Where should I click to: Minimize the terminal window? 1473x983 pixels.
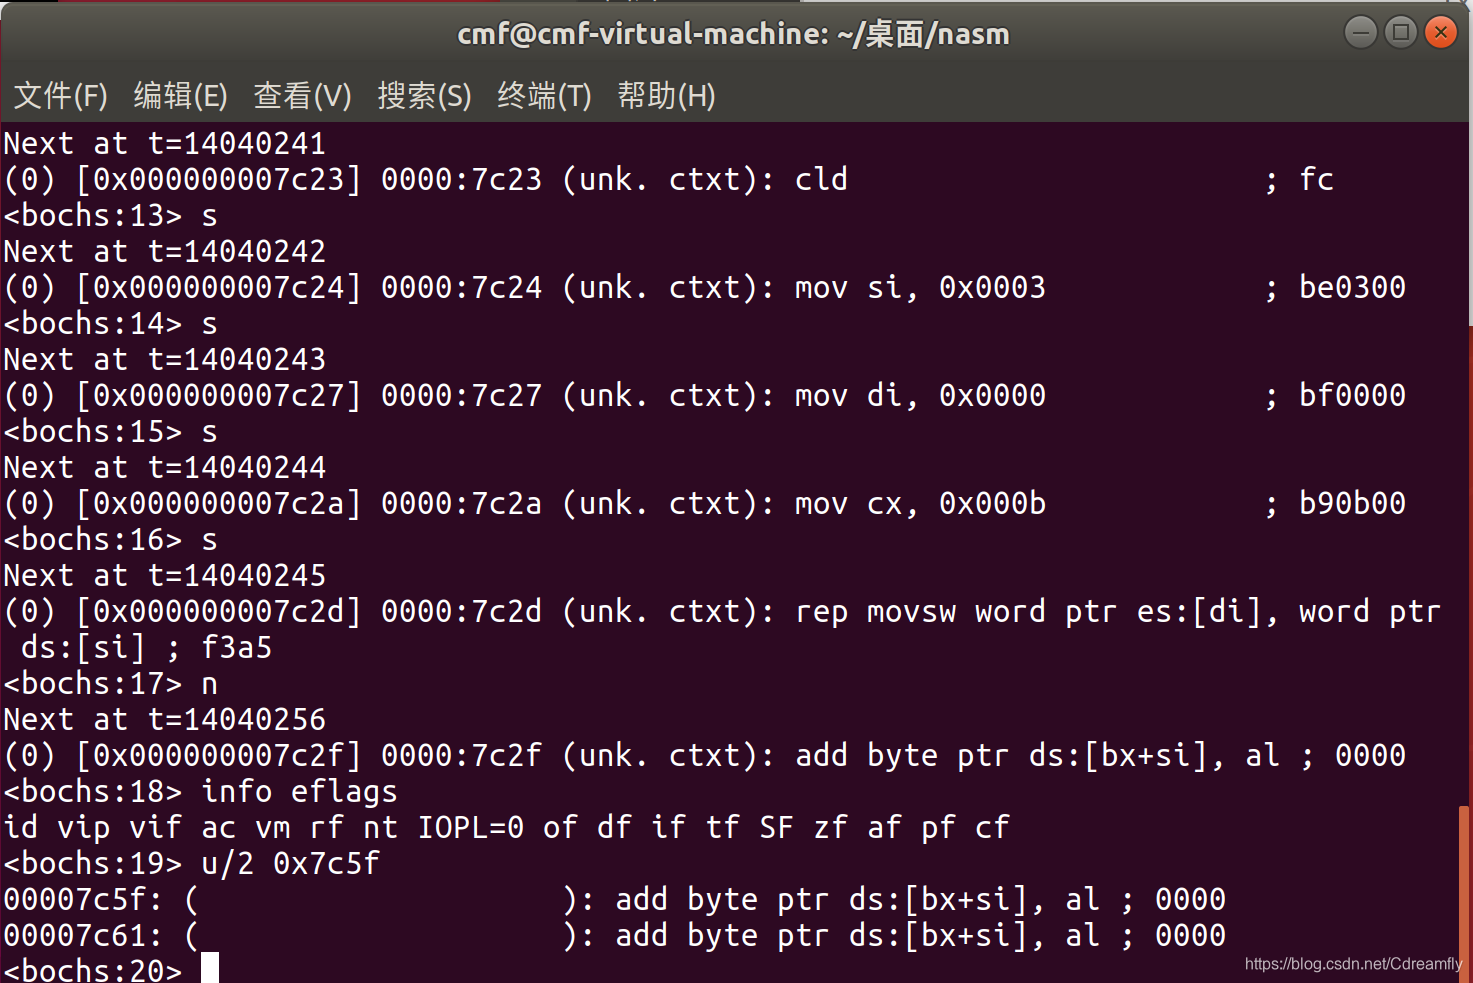point(1360,32)
